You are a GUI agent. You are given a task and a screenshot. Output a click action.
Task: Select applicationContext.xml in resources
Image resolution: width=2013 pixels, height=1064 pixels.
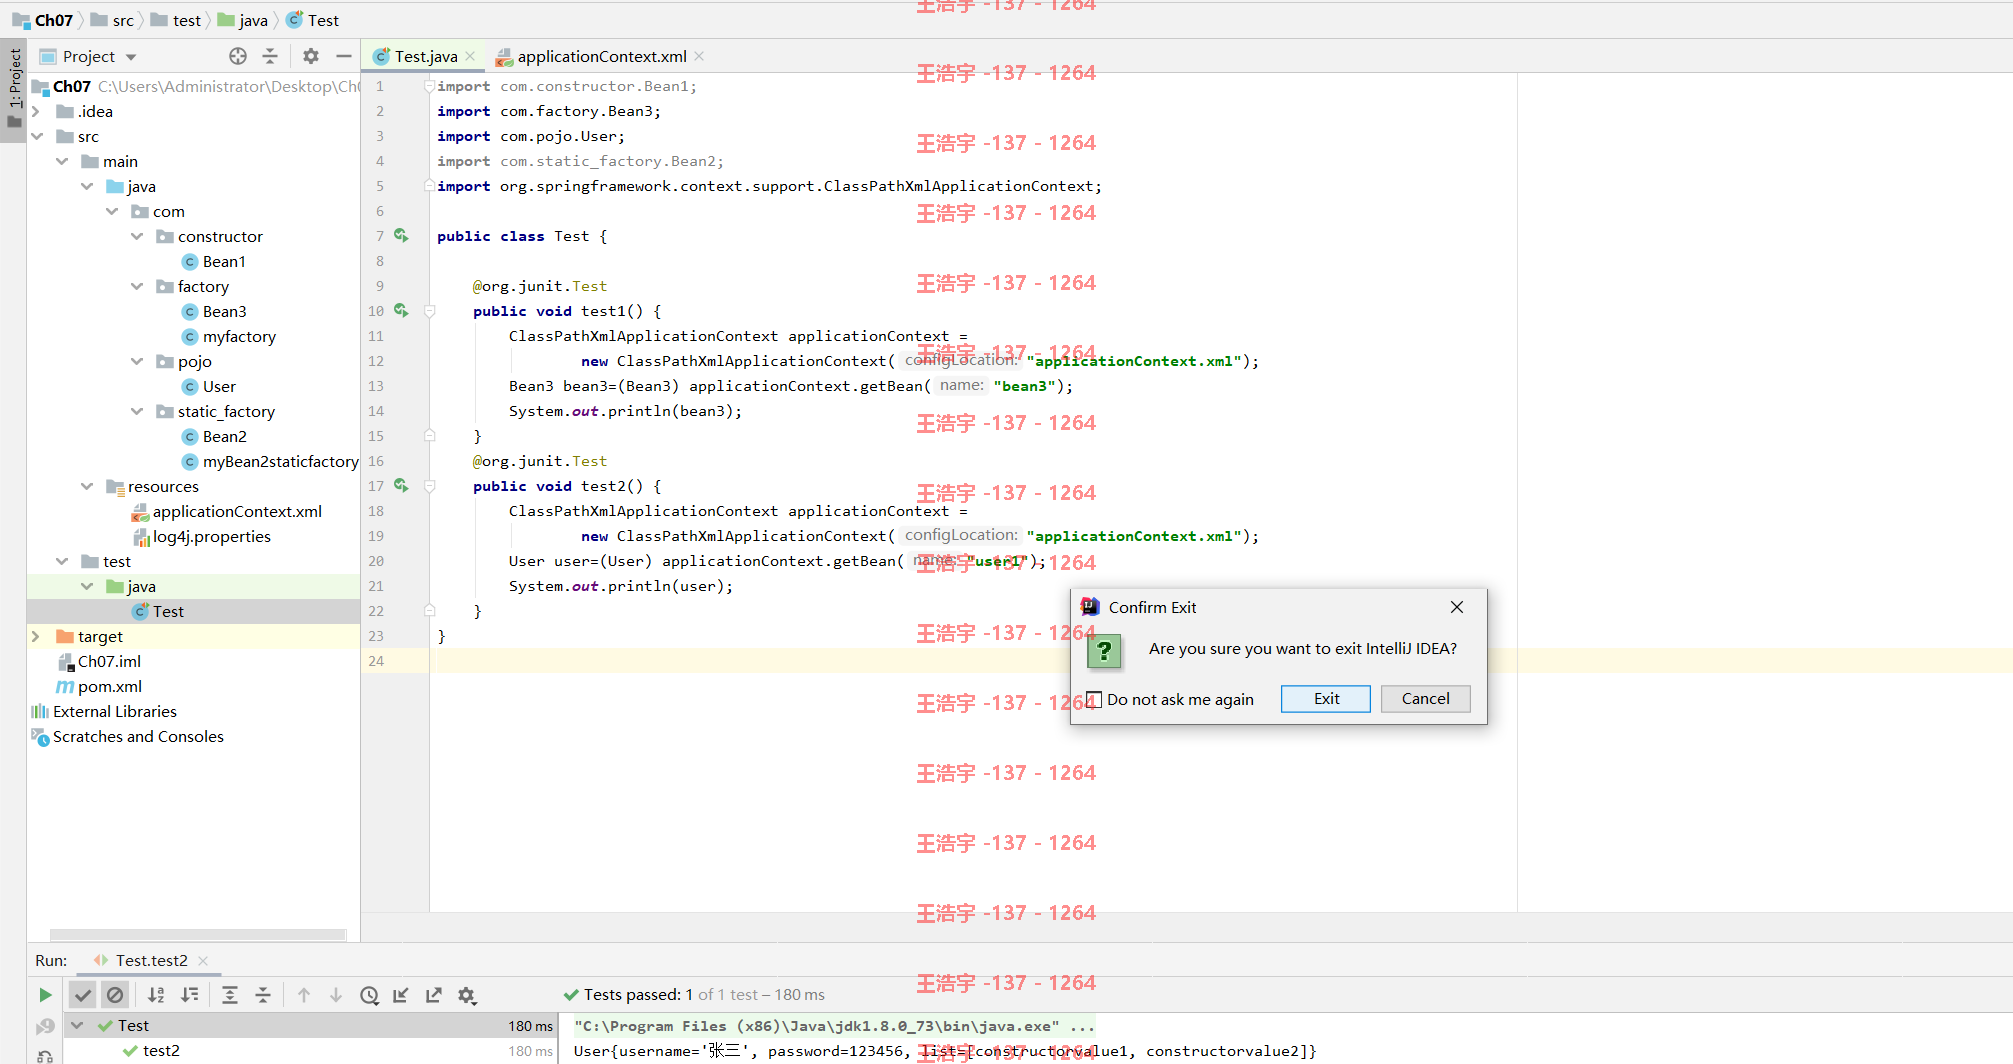point(227,511)
